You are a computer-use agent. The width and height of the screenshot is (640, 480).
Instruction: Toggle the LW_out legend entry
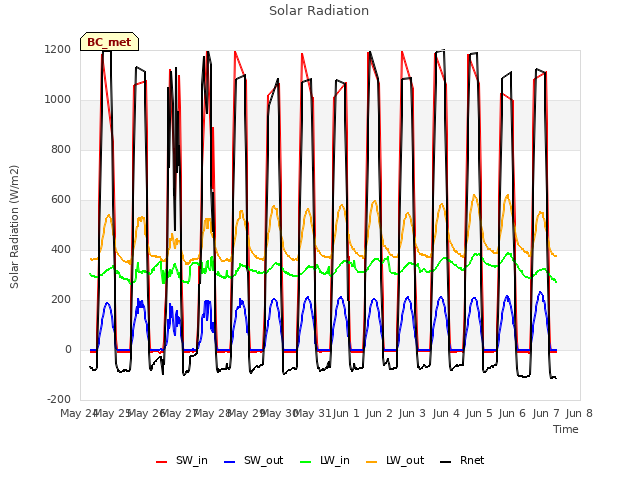coord(395,461)
